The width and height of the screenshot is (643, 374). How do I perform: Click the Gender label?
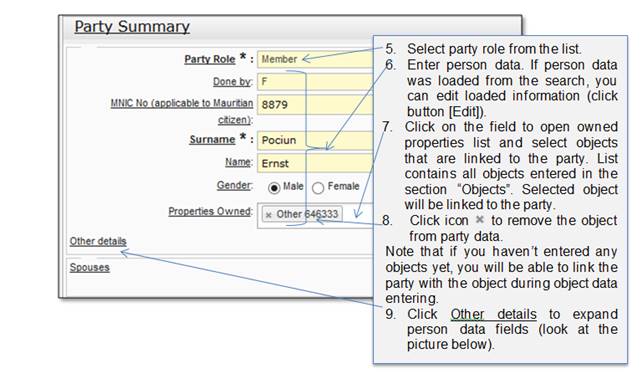234,185
